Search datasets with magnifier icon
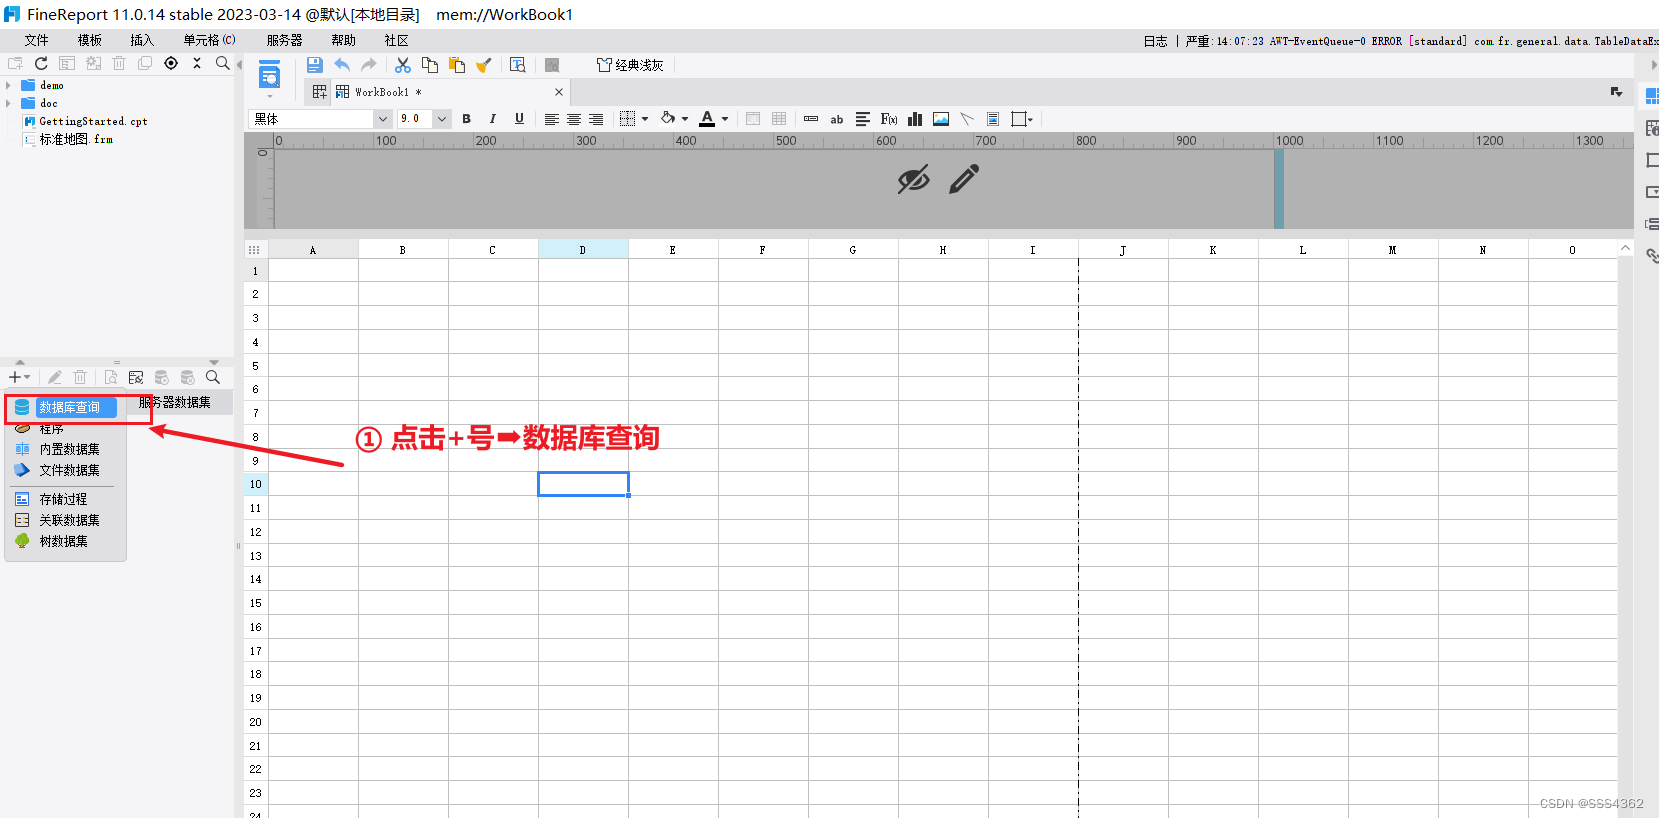Screen dimensions: 1659x818 (213, 377)
